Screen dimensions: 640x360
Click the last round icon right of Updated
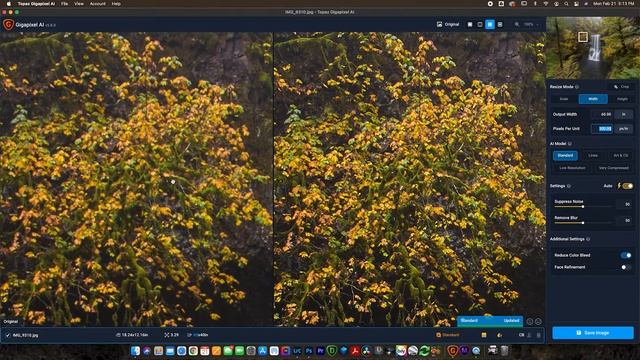click(538, 322)
